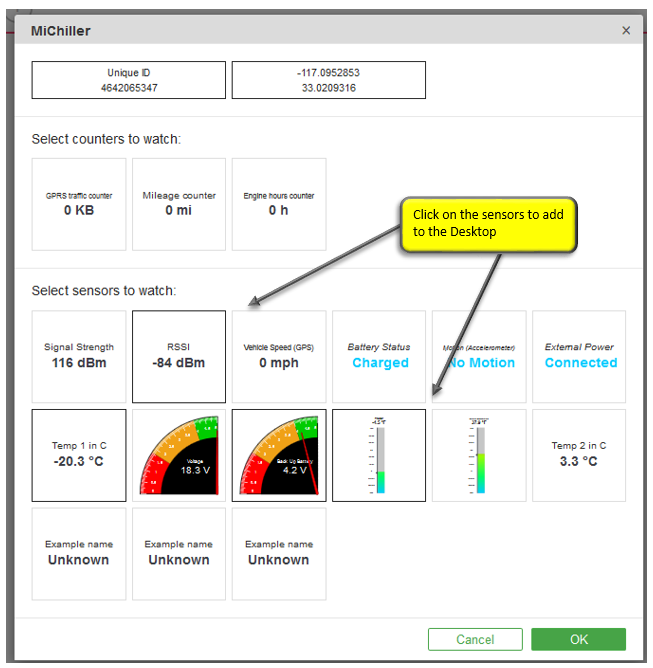
Task: Deselect the Temp 1 in C sensor
Action: click(79, 455)
